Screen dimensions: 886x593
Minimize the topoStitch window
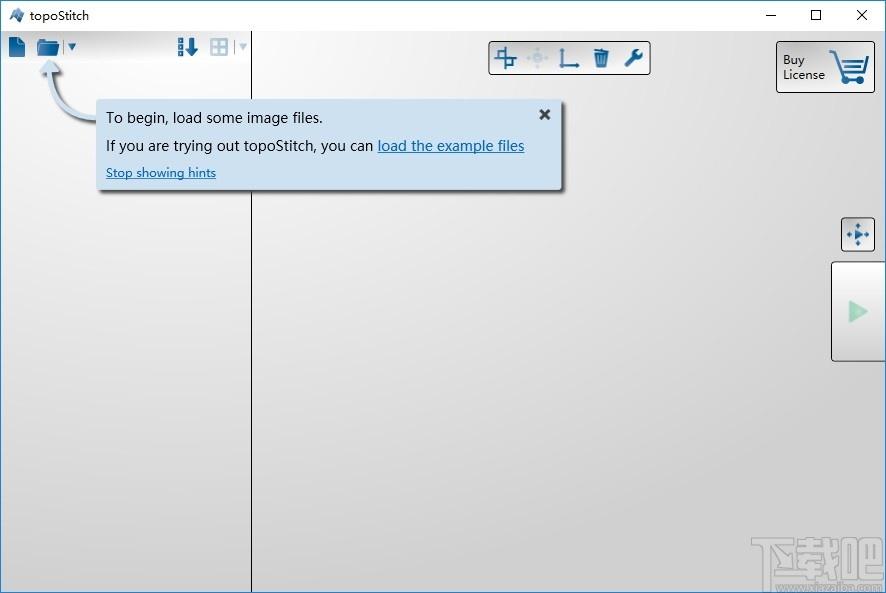click(x=771, y=15)
